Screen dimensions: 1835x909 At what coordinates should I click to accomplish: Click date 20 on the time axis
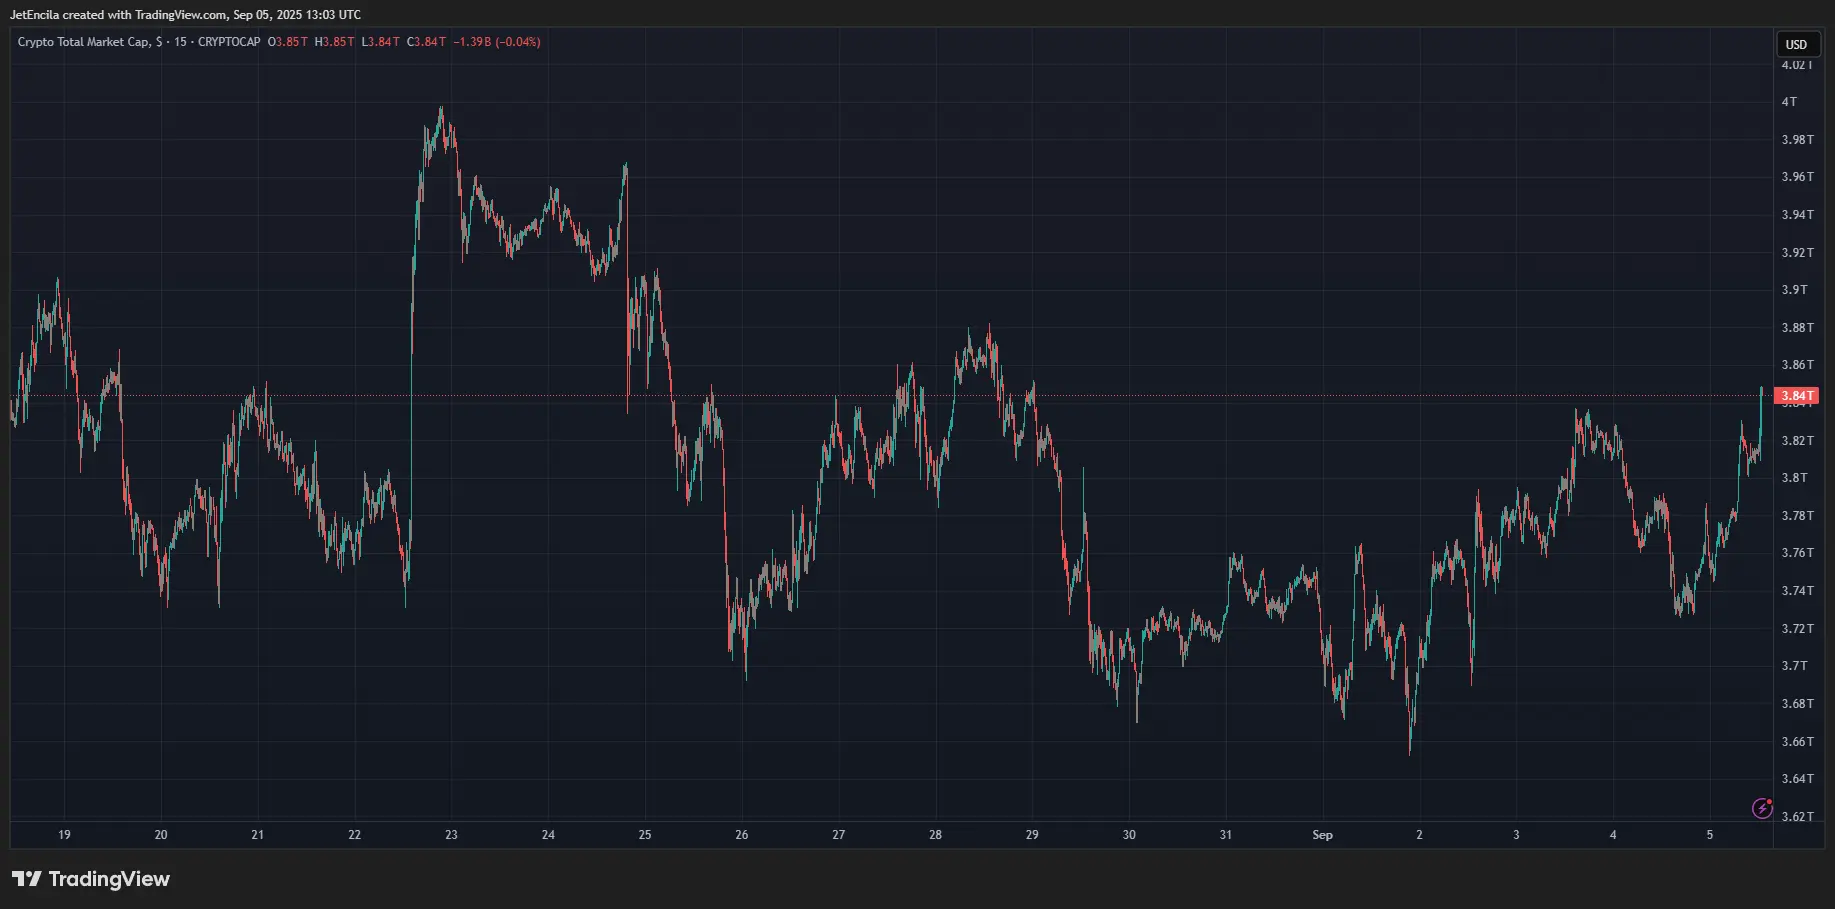[x=161, y=835]
